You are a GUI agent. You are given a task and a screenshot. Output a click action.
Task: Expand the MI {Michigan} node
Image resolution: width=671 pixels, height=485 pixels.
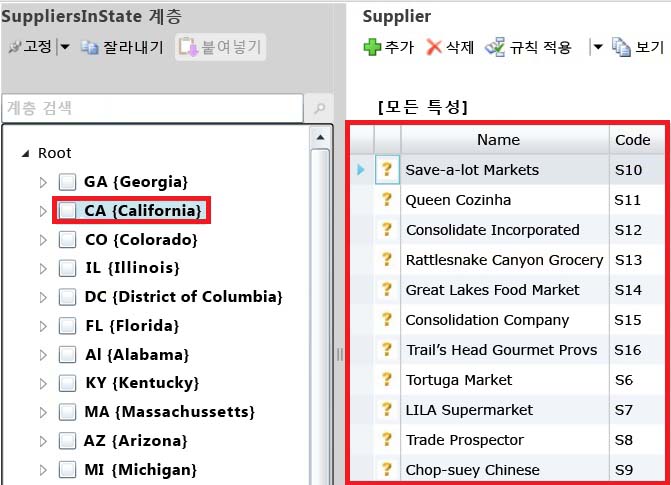tap(43, 470)
